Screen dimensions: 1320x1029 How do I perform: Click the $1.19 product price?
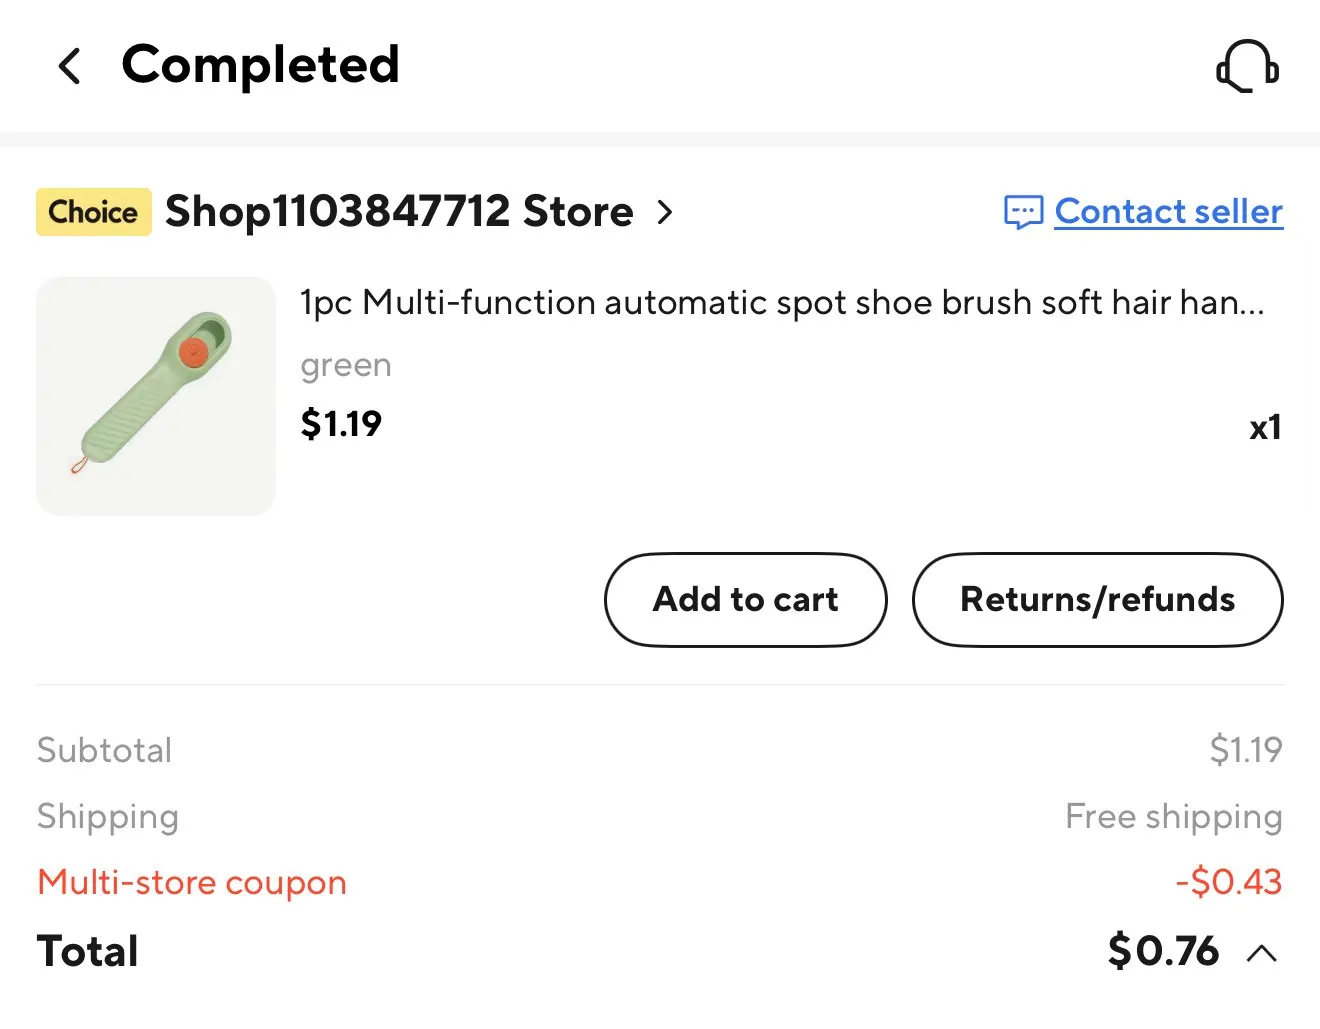(x=341, y=424)
